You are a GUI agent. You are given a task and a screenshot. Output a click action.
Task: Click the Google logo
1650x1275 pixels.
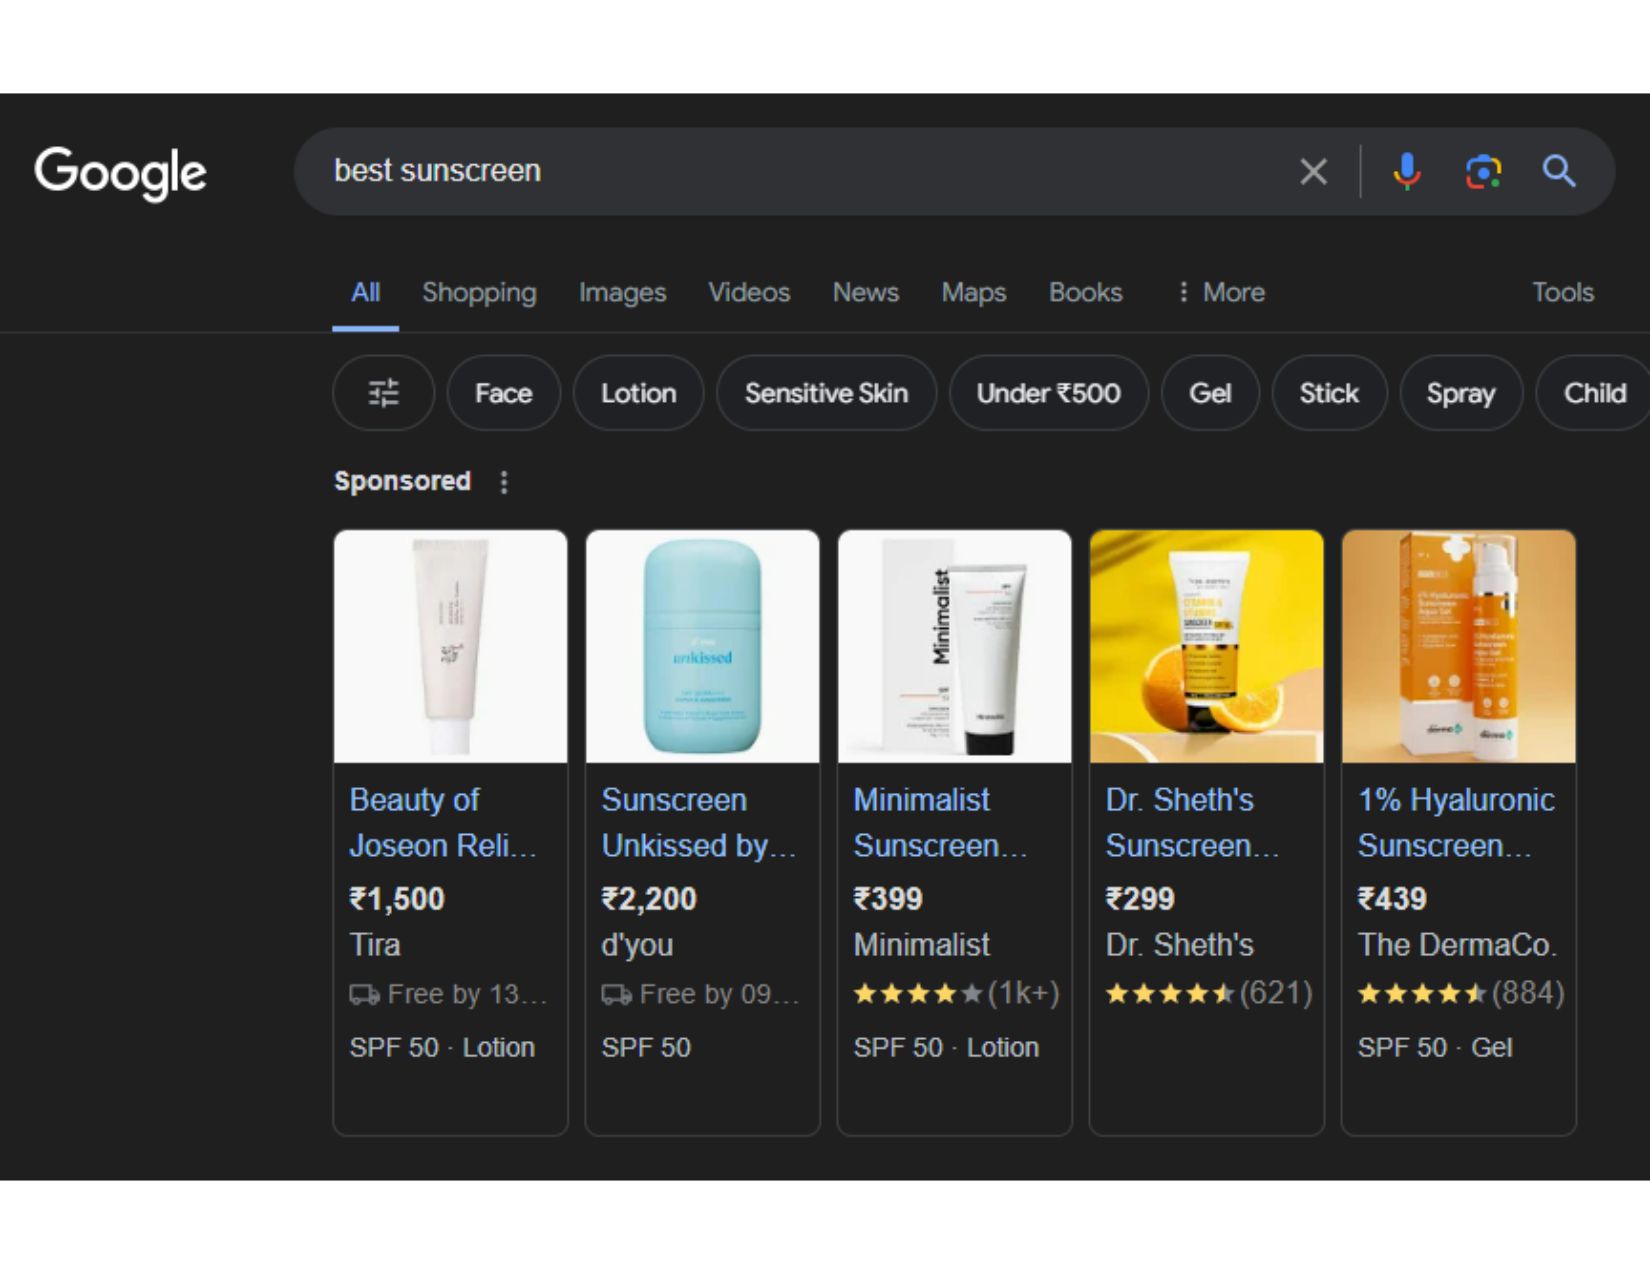120,171
